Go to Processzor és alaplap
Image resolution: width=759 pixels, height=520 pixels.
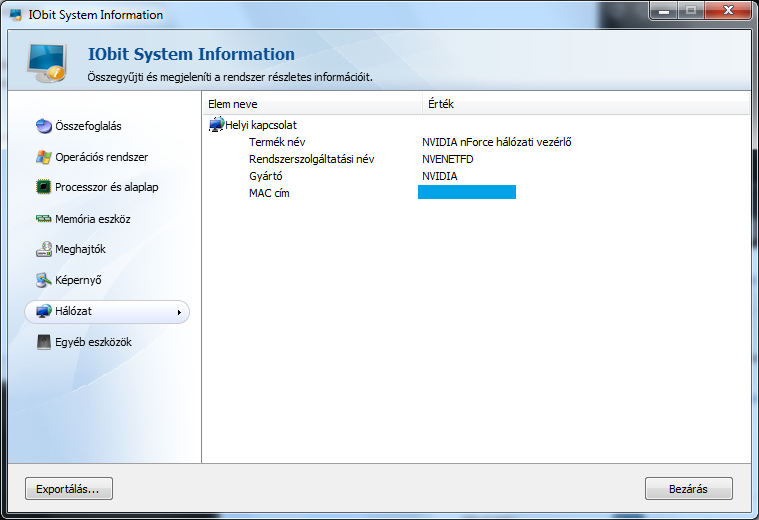point(106,187)
